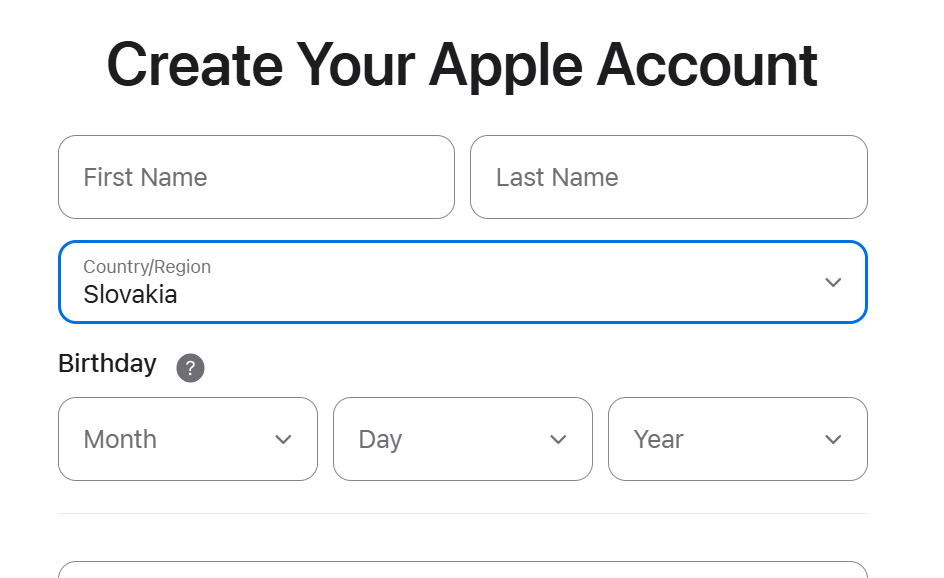Click the Day field's chevron arrow
The image size is (944, 578).
coord(558,439)
